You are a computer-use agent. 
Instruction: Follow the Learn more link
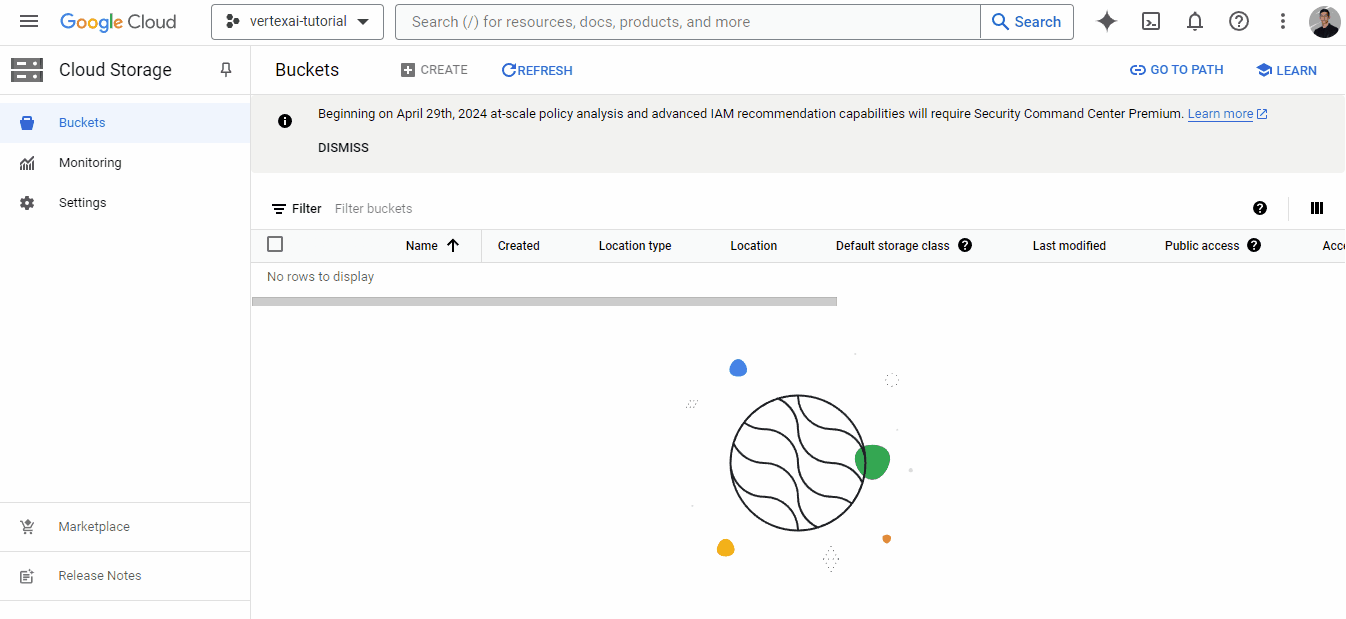pos(1228,114)
